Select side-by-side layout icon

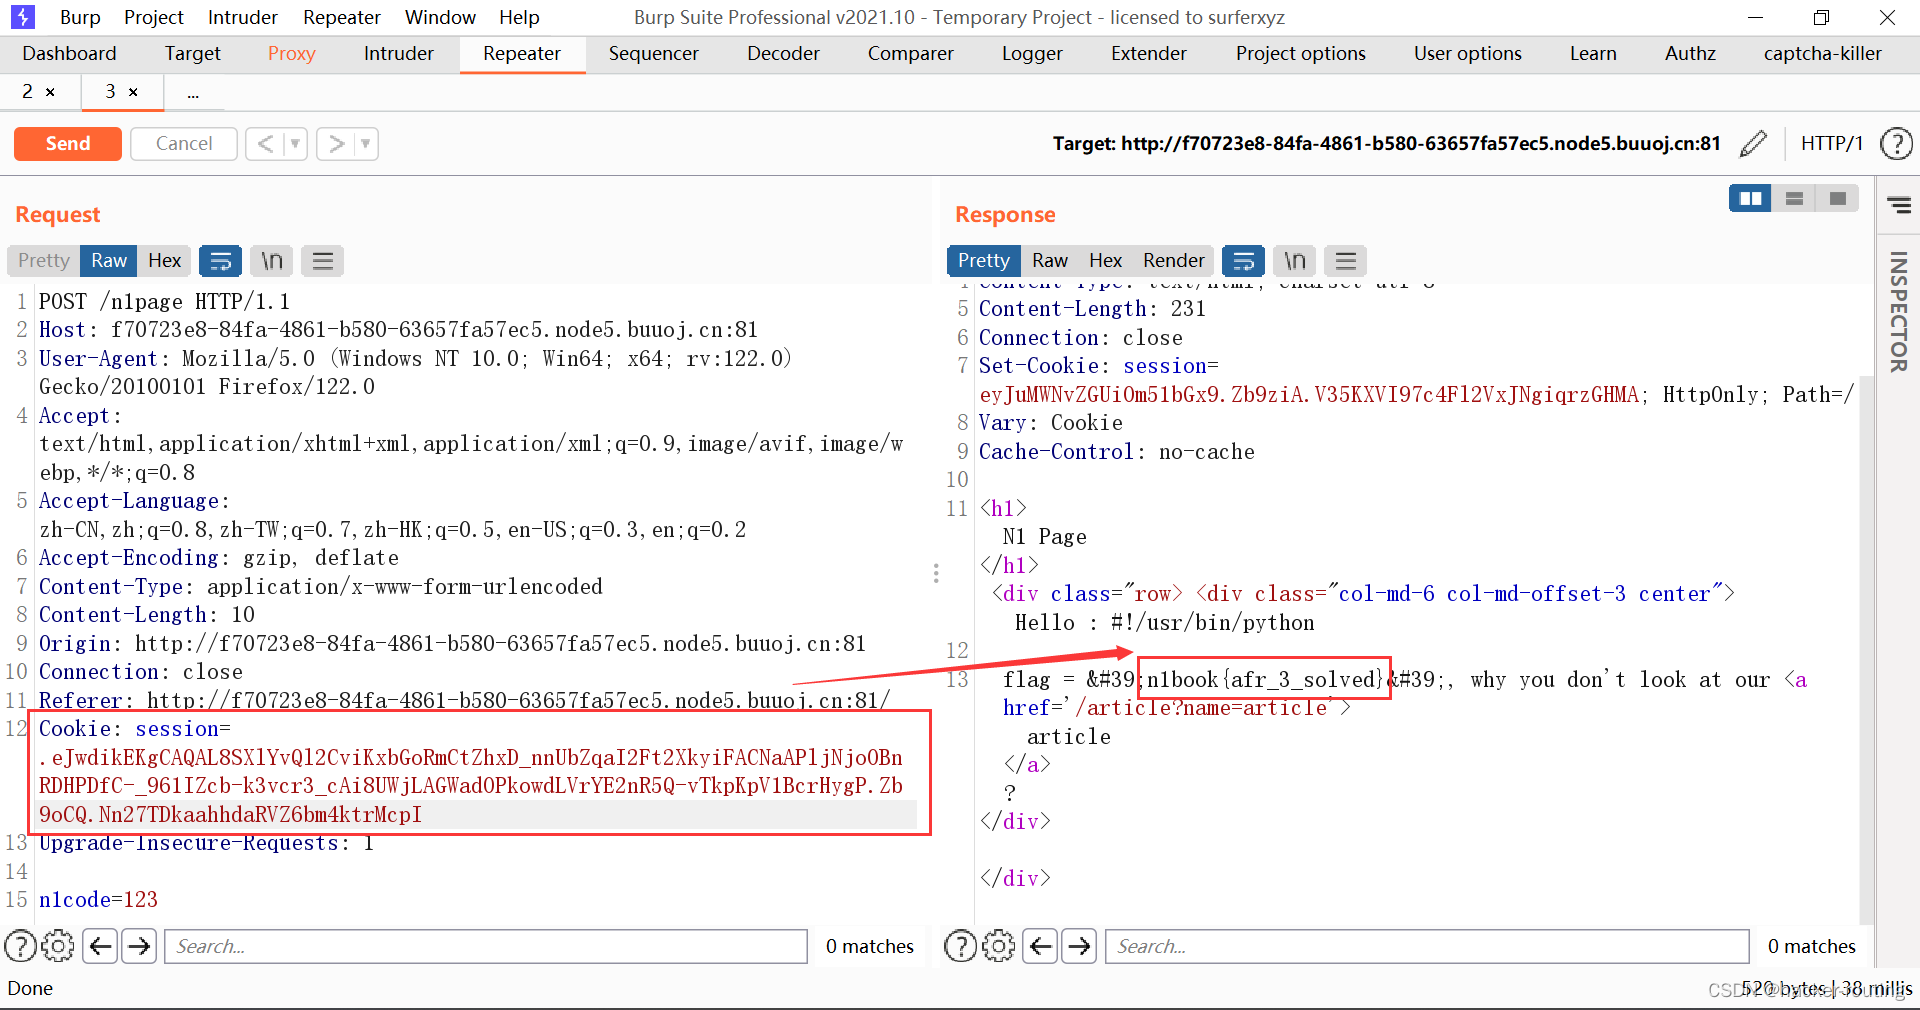point(1750,199)
